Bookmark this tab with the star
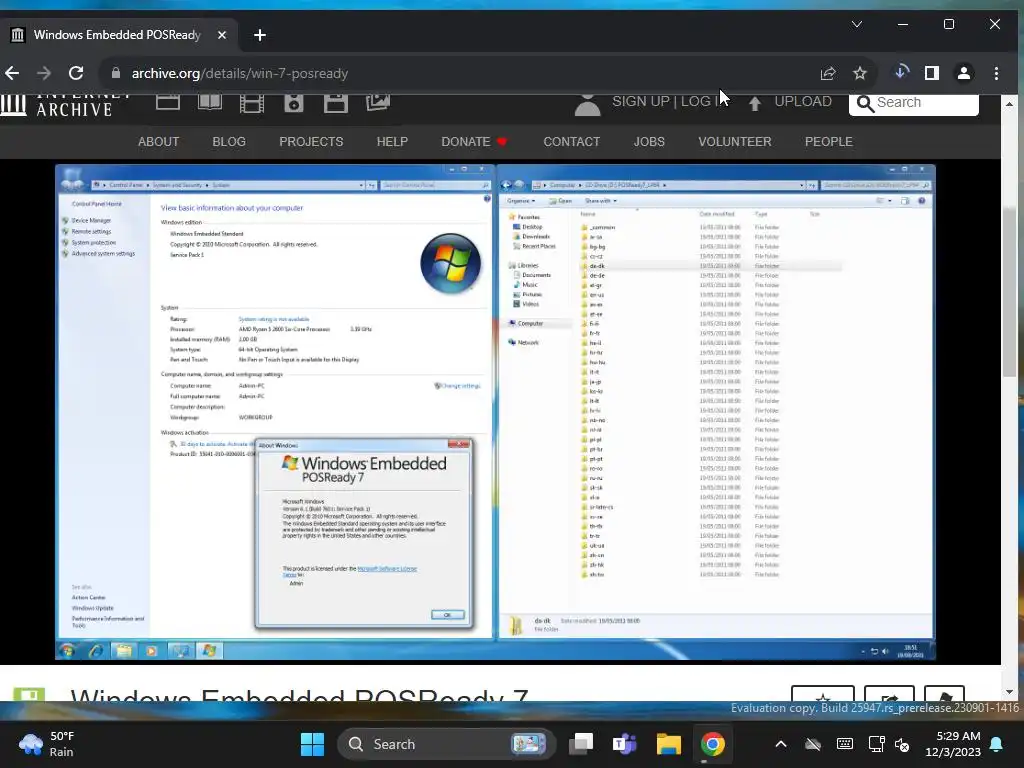This screenshot has width=1024, height=768. pyautogui.click(x=860, y=73)
